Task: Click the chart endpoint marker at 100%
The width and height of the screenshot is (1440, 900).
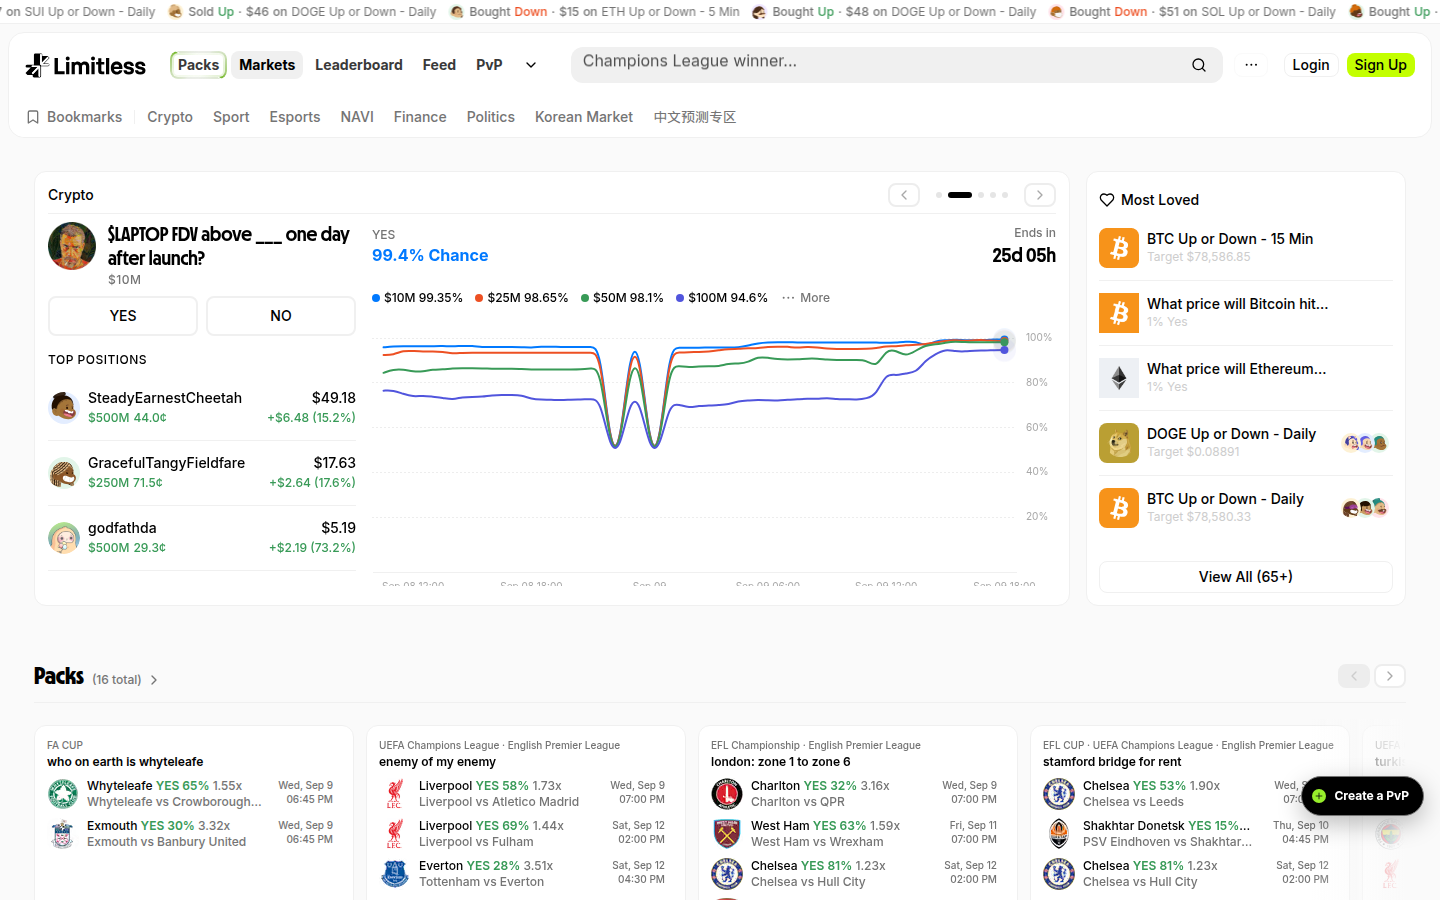Action: (x=1005, y=341)
